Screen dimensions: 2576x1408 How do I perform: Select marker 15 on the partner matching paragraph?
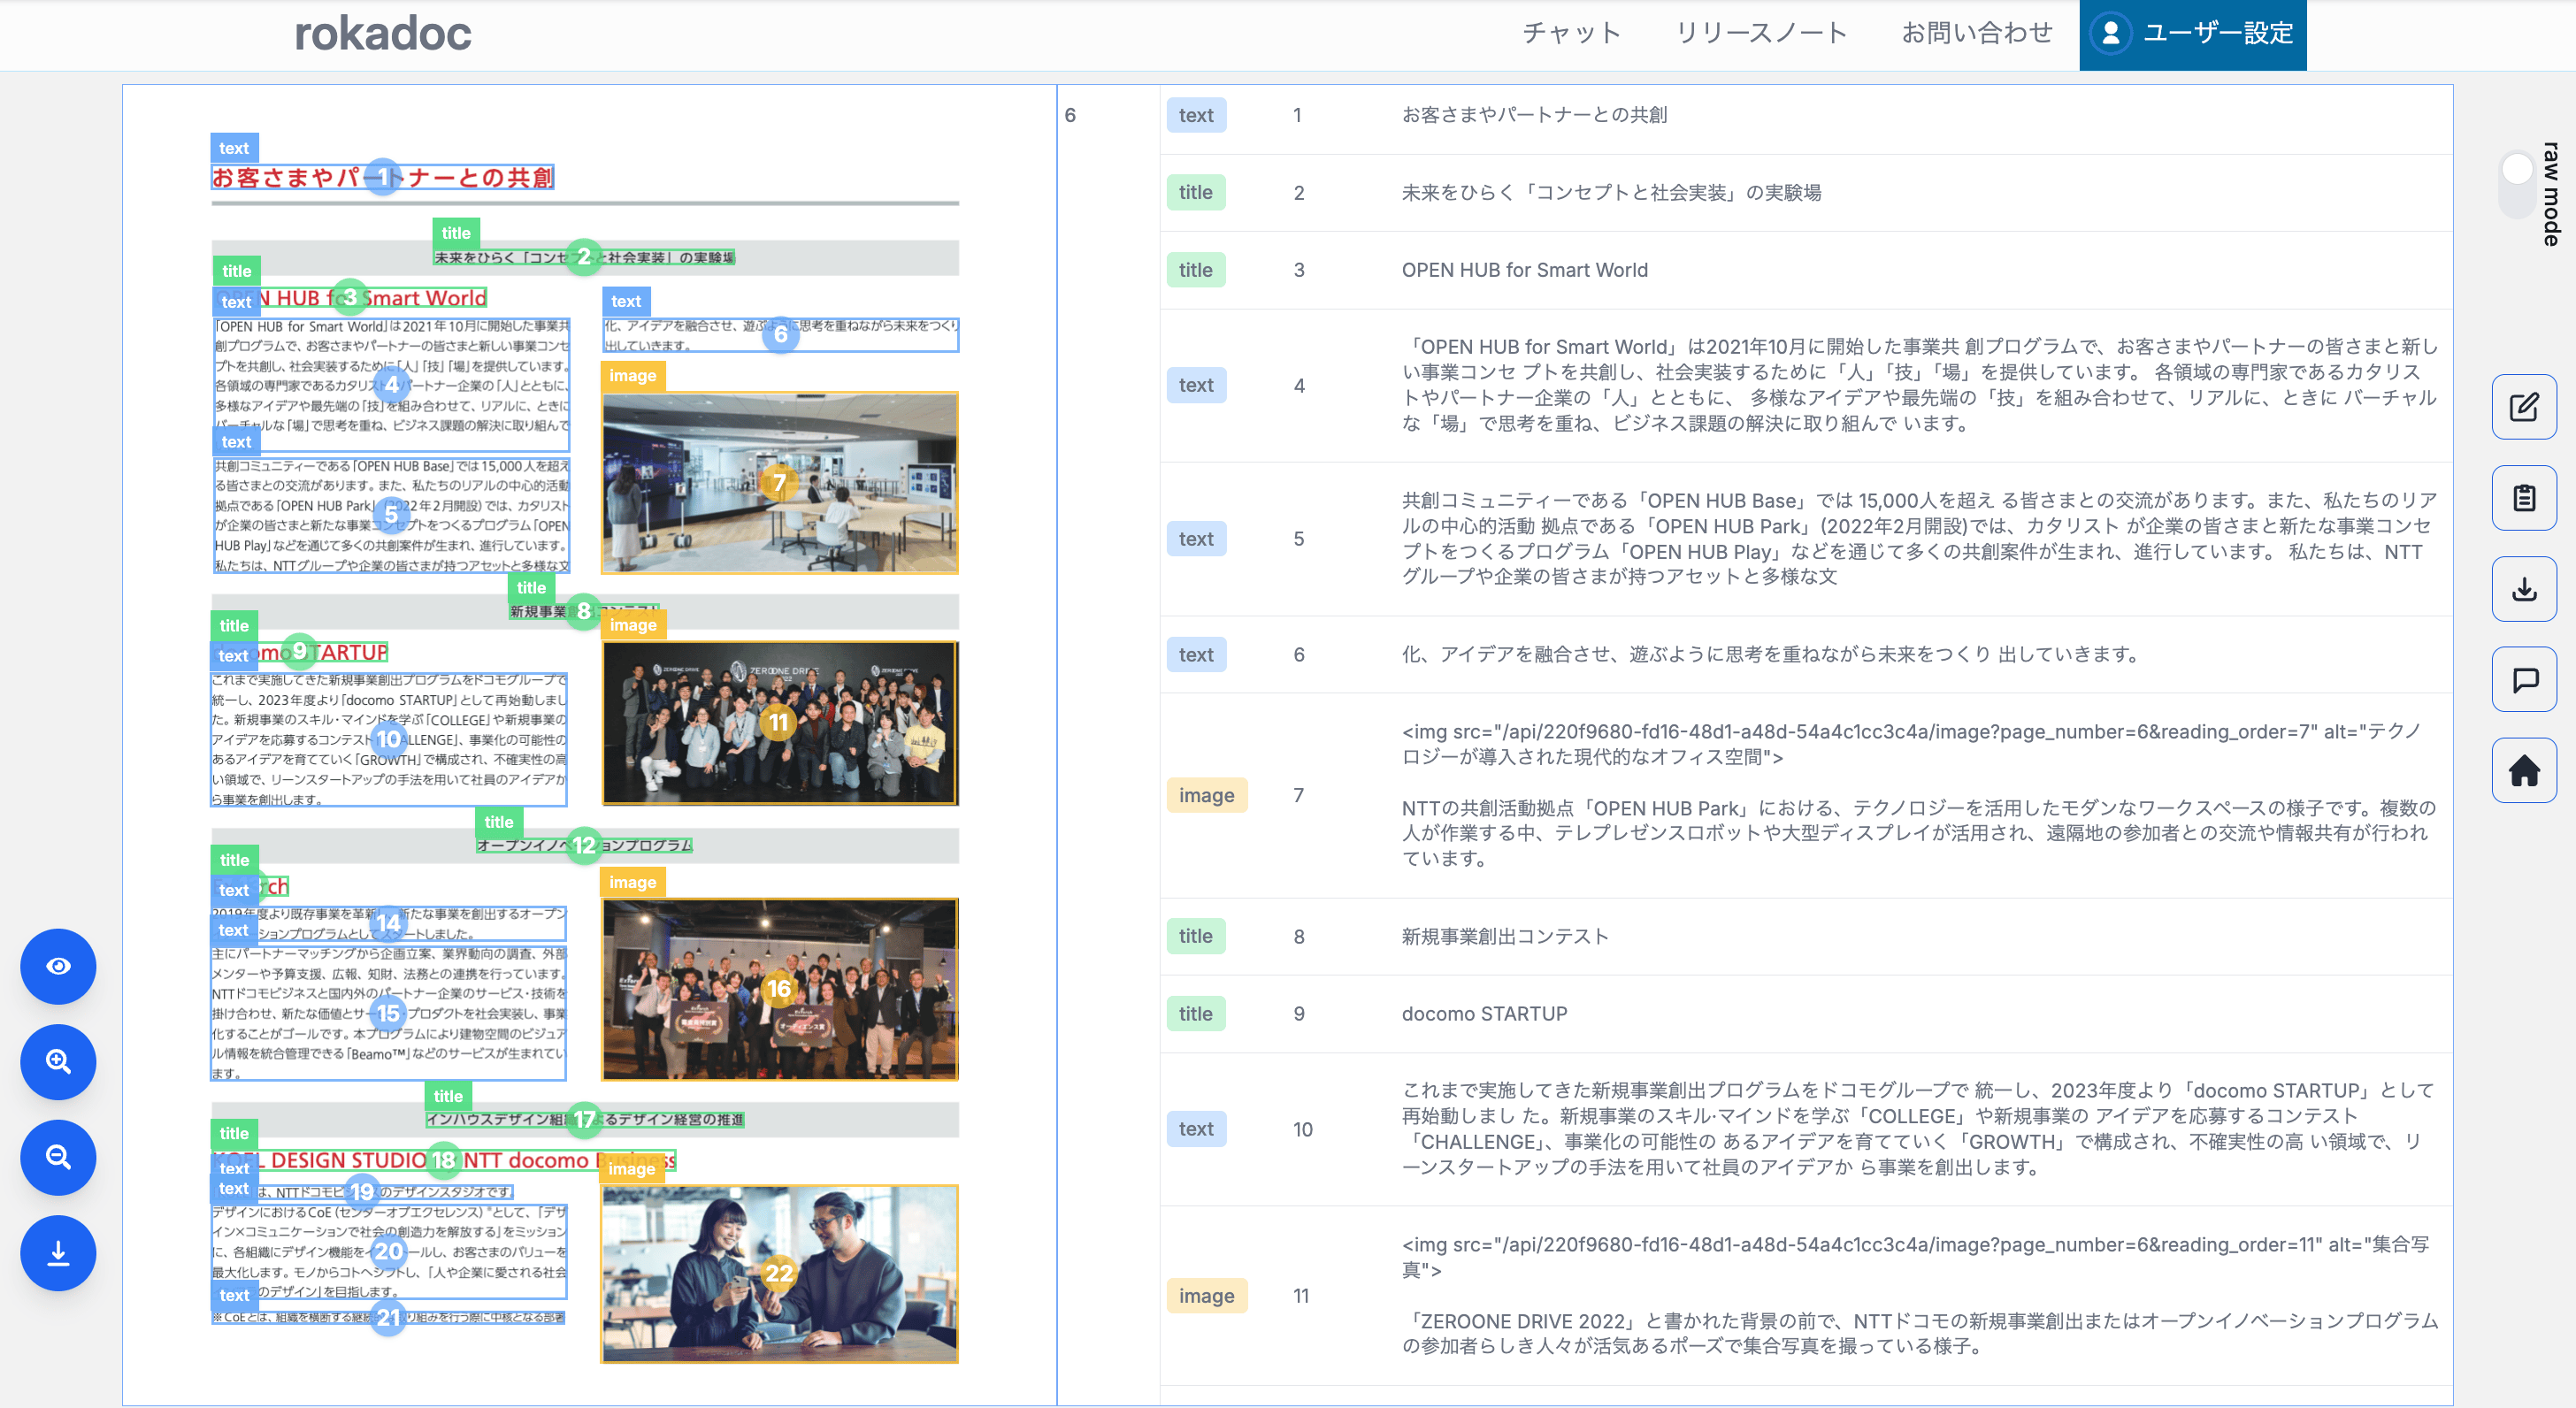(x=388, y=1013)
